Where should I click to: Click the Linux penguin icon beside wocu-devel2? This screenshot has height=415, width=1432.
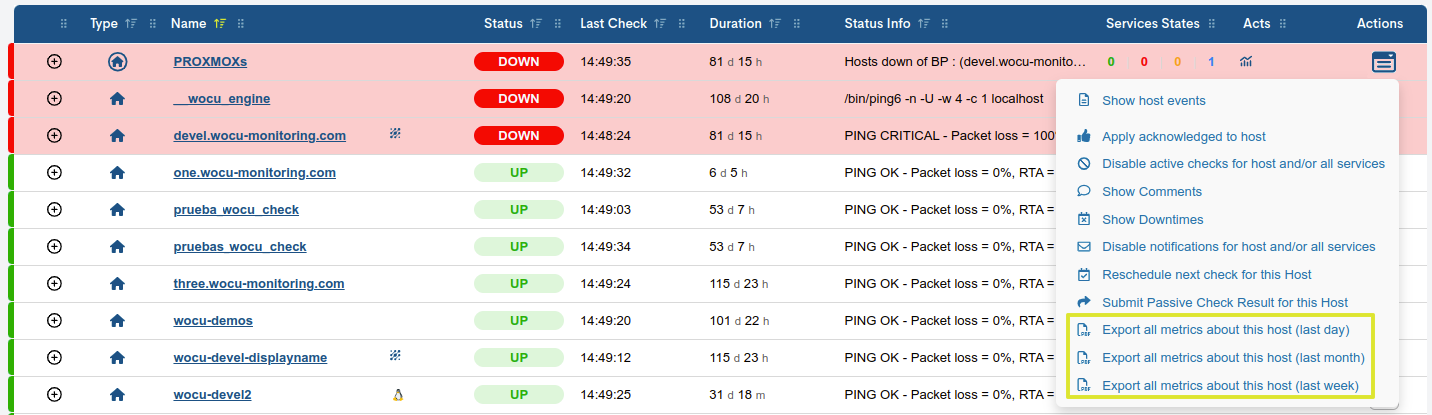tap(397, 395)
